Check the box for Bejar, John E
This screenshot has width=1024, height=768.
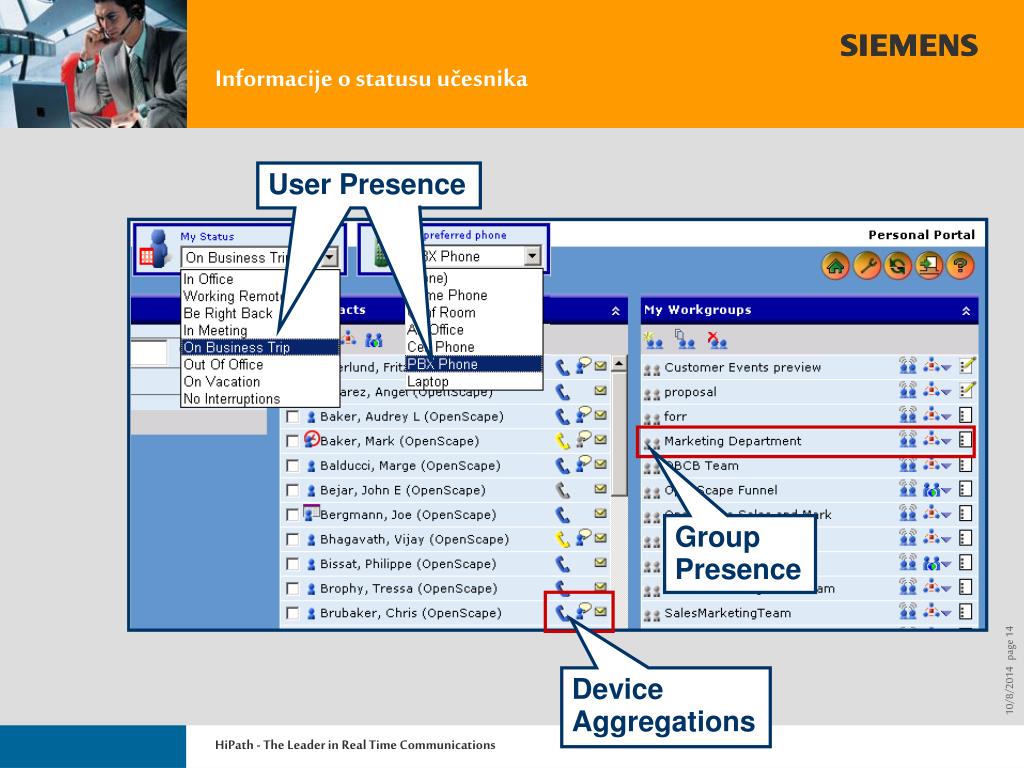(x=293, y=490)
